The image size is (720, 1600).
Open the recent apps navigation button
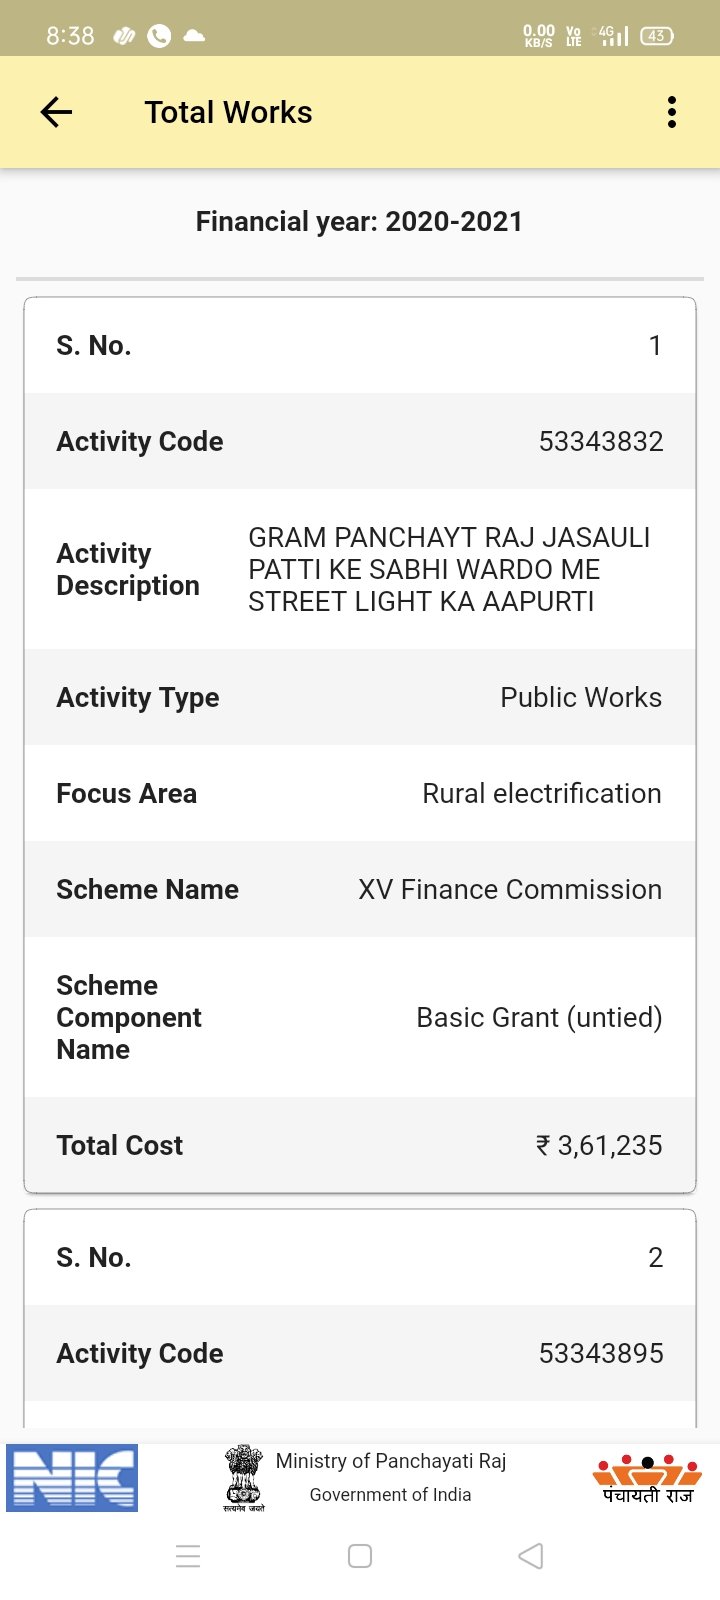coord(188,1556)
